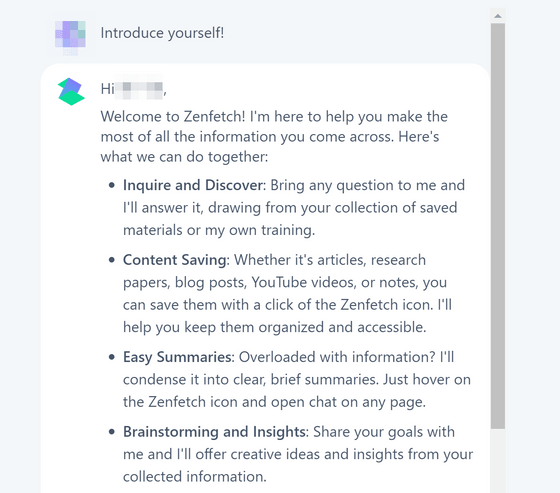560x493 pixels.
Task: Click the "Welcome to Zenfetch!" sentence
Action: coord(173,116)
